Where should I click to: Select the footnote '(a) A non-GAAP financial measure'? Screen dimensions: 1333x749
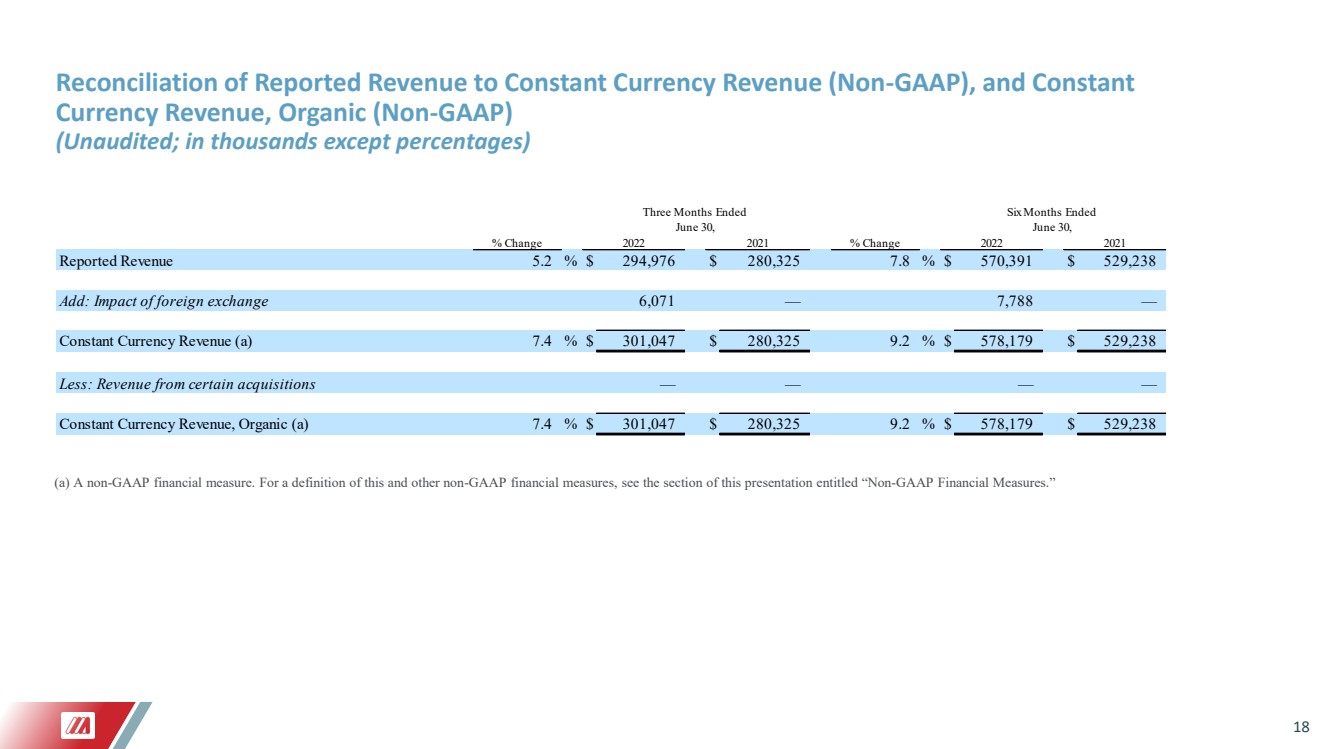(x=555, y=483)
